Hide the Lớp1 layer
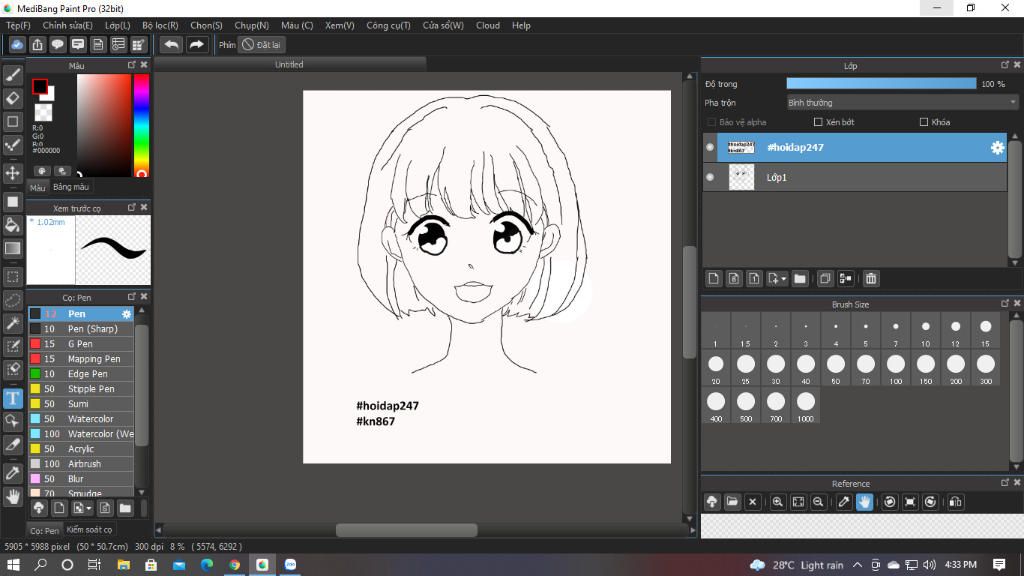This screenshot has height=576, width=1024. (x=710, y=177)
